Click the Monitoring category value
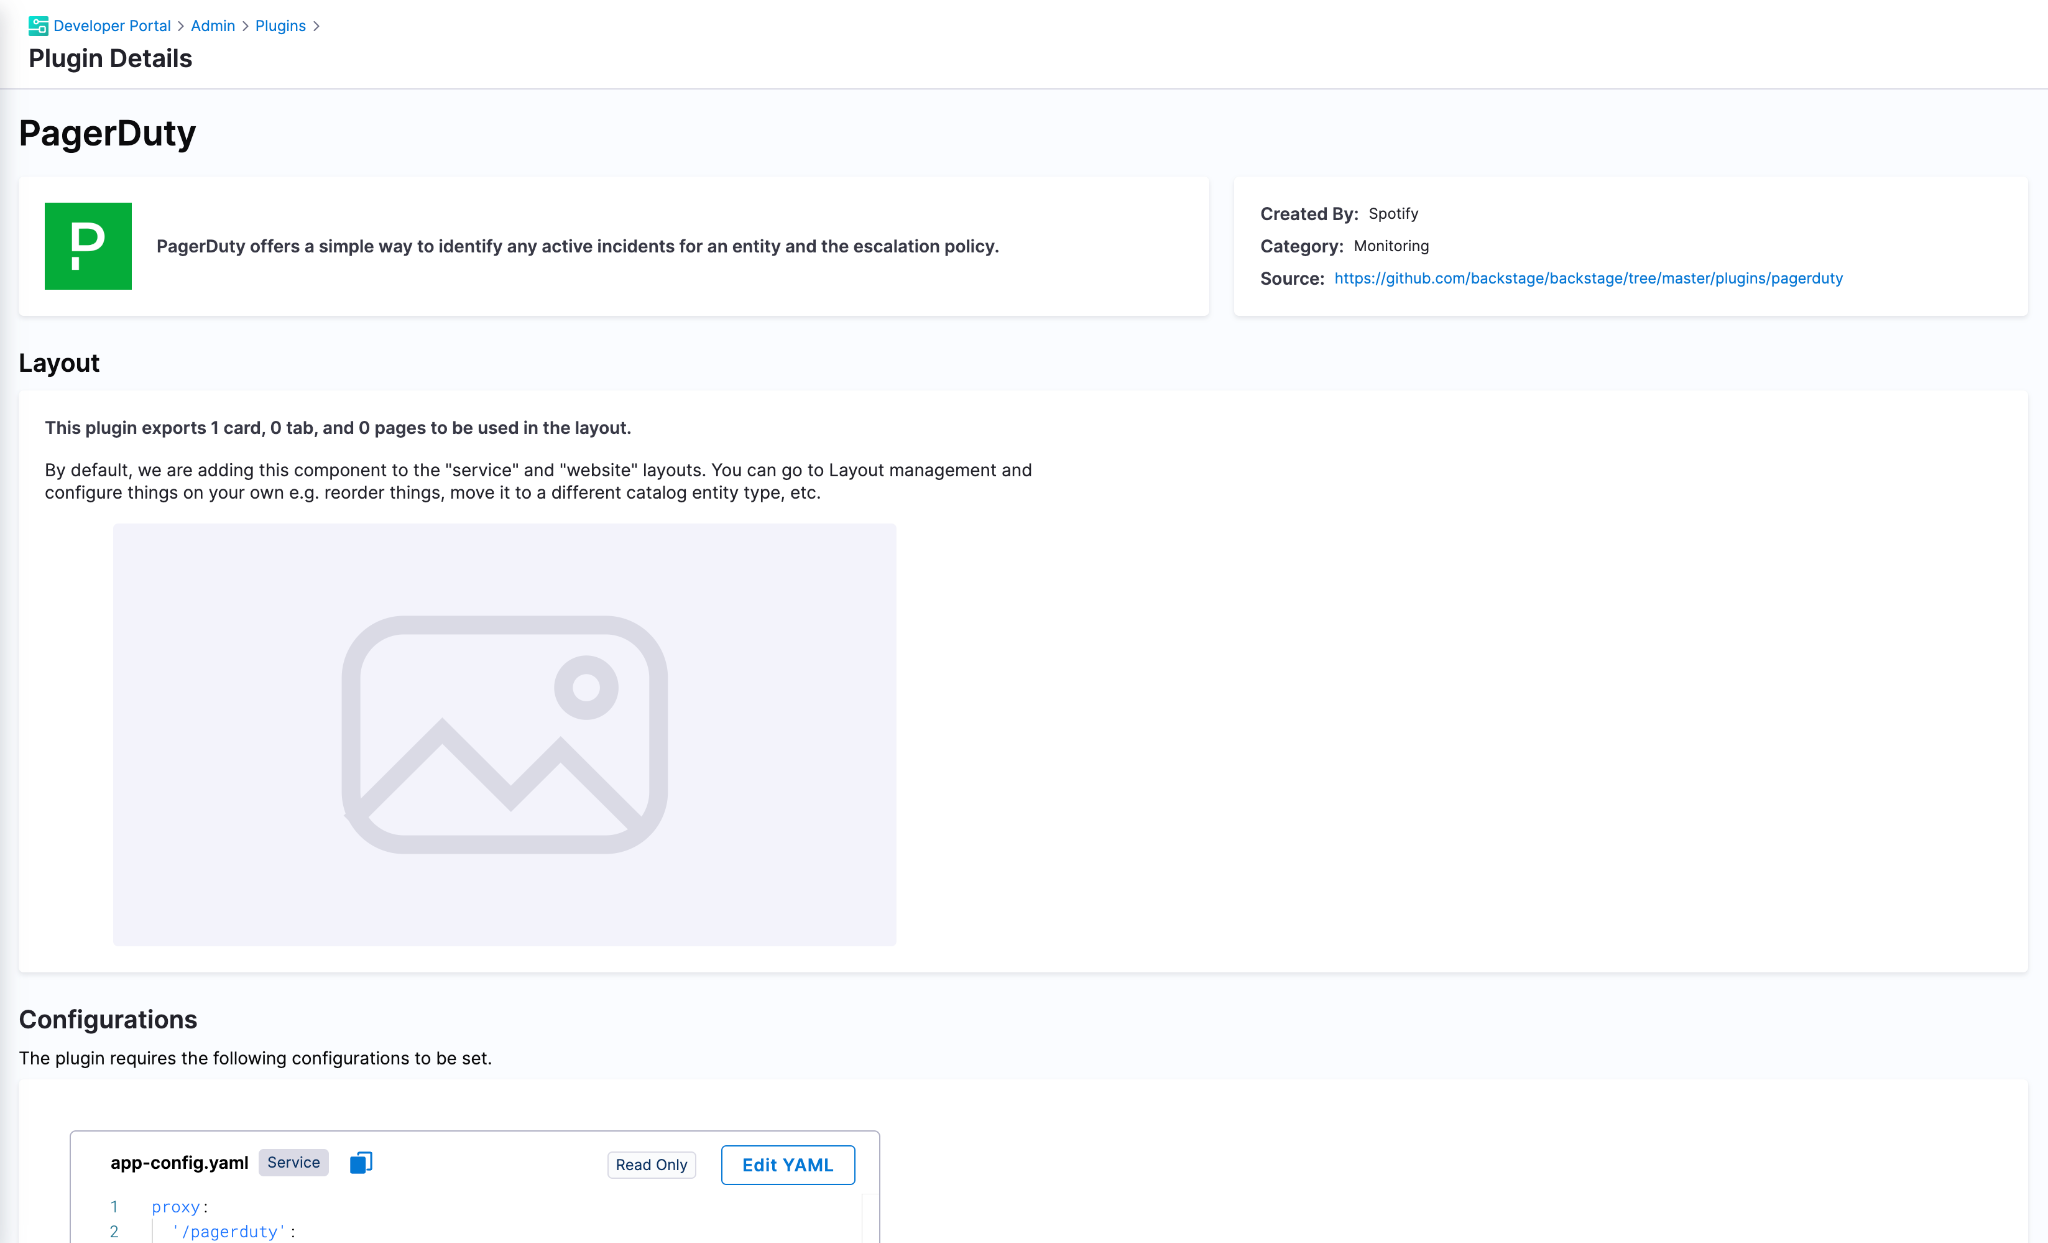This screenshot has width=2048, height=1243. click(x=1391, y=246)
